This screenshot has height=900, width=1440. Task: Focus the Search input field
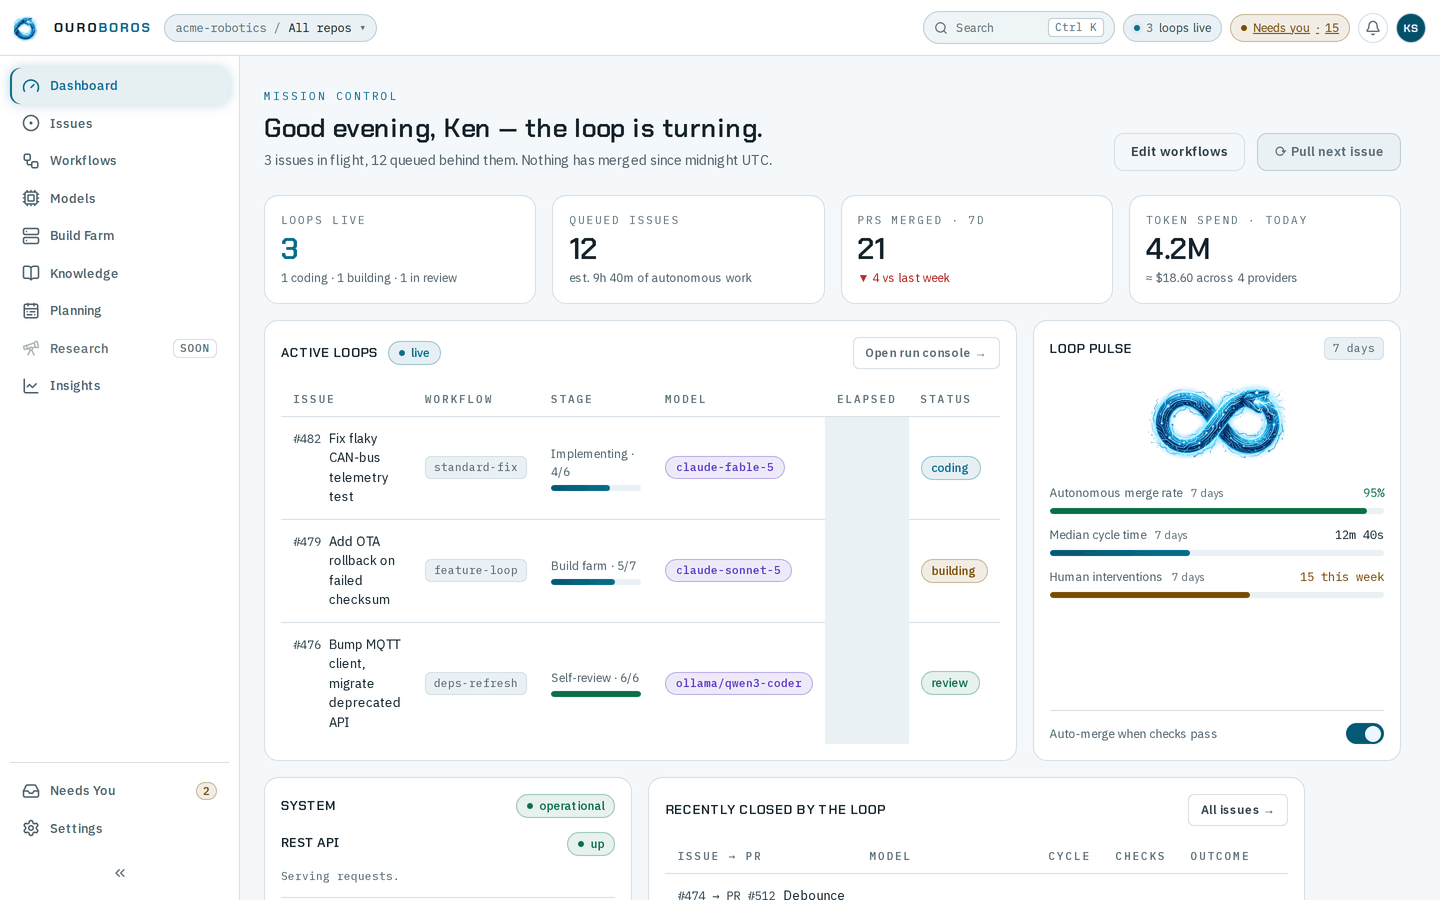coord(1018,28)
